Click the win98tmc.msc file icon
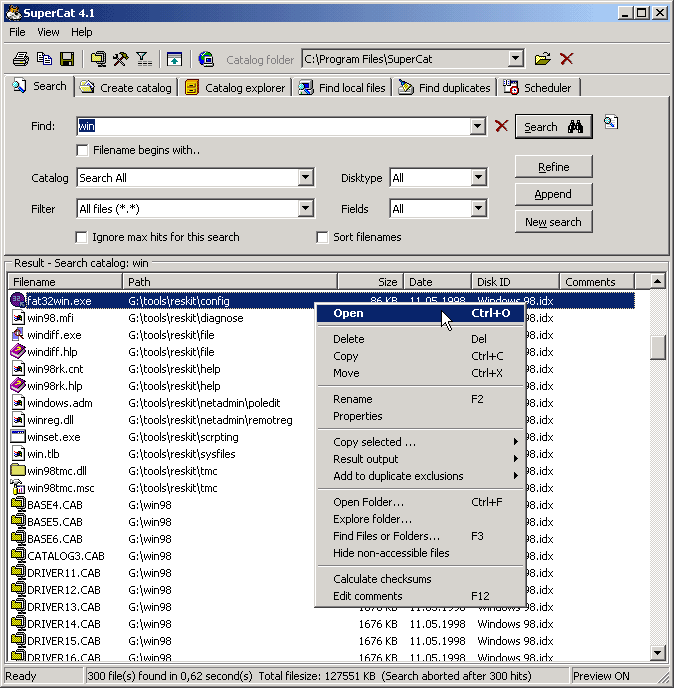Viewport: 674px width, 688px height. (x=18, y=487)
